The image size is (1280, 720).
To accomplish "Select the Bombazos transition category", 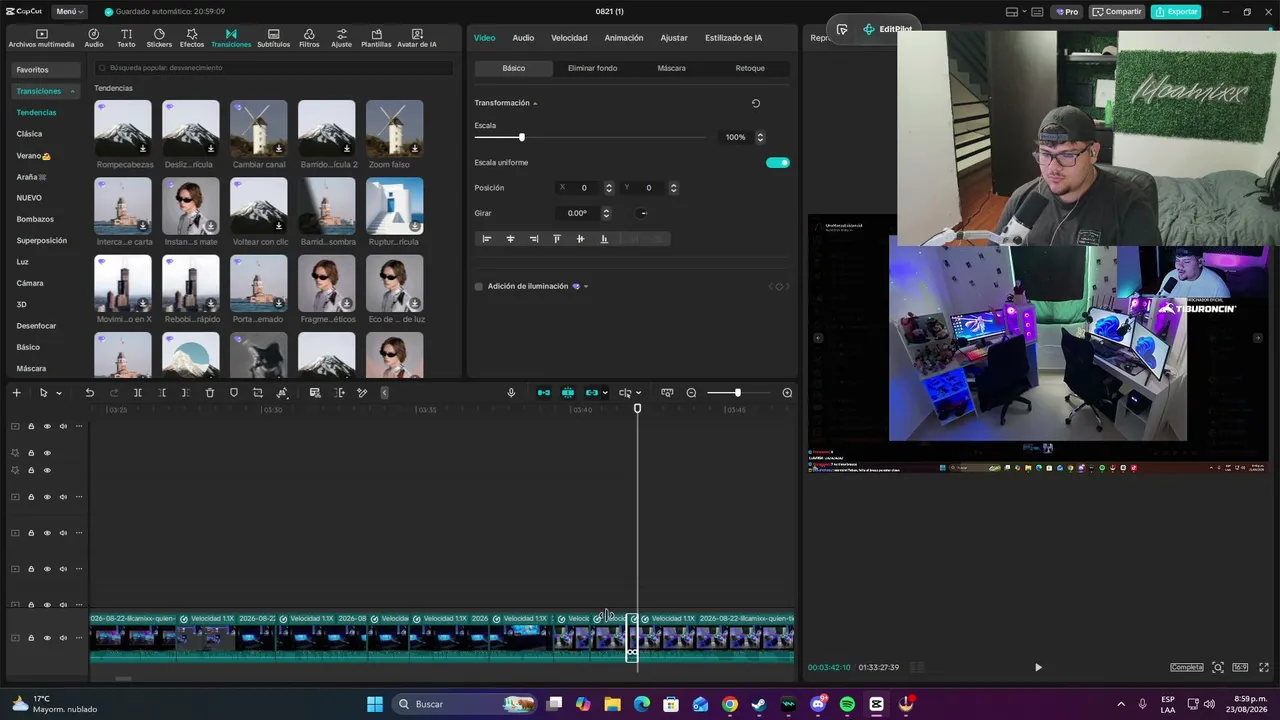I will (35, 219).
